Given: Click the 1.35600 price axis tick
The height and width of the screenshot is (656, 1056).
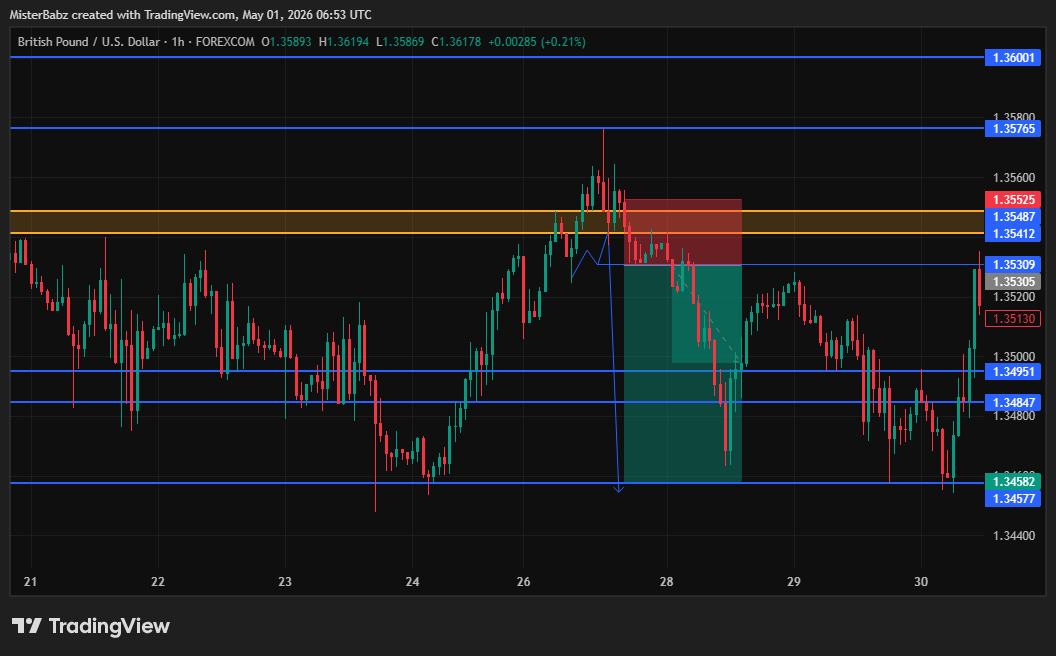Looking at the screenshot, I should [x=1014, y=178].
